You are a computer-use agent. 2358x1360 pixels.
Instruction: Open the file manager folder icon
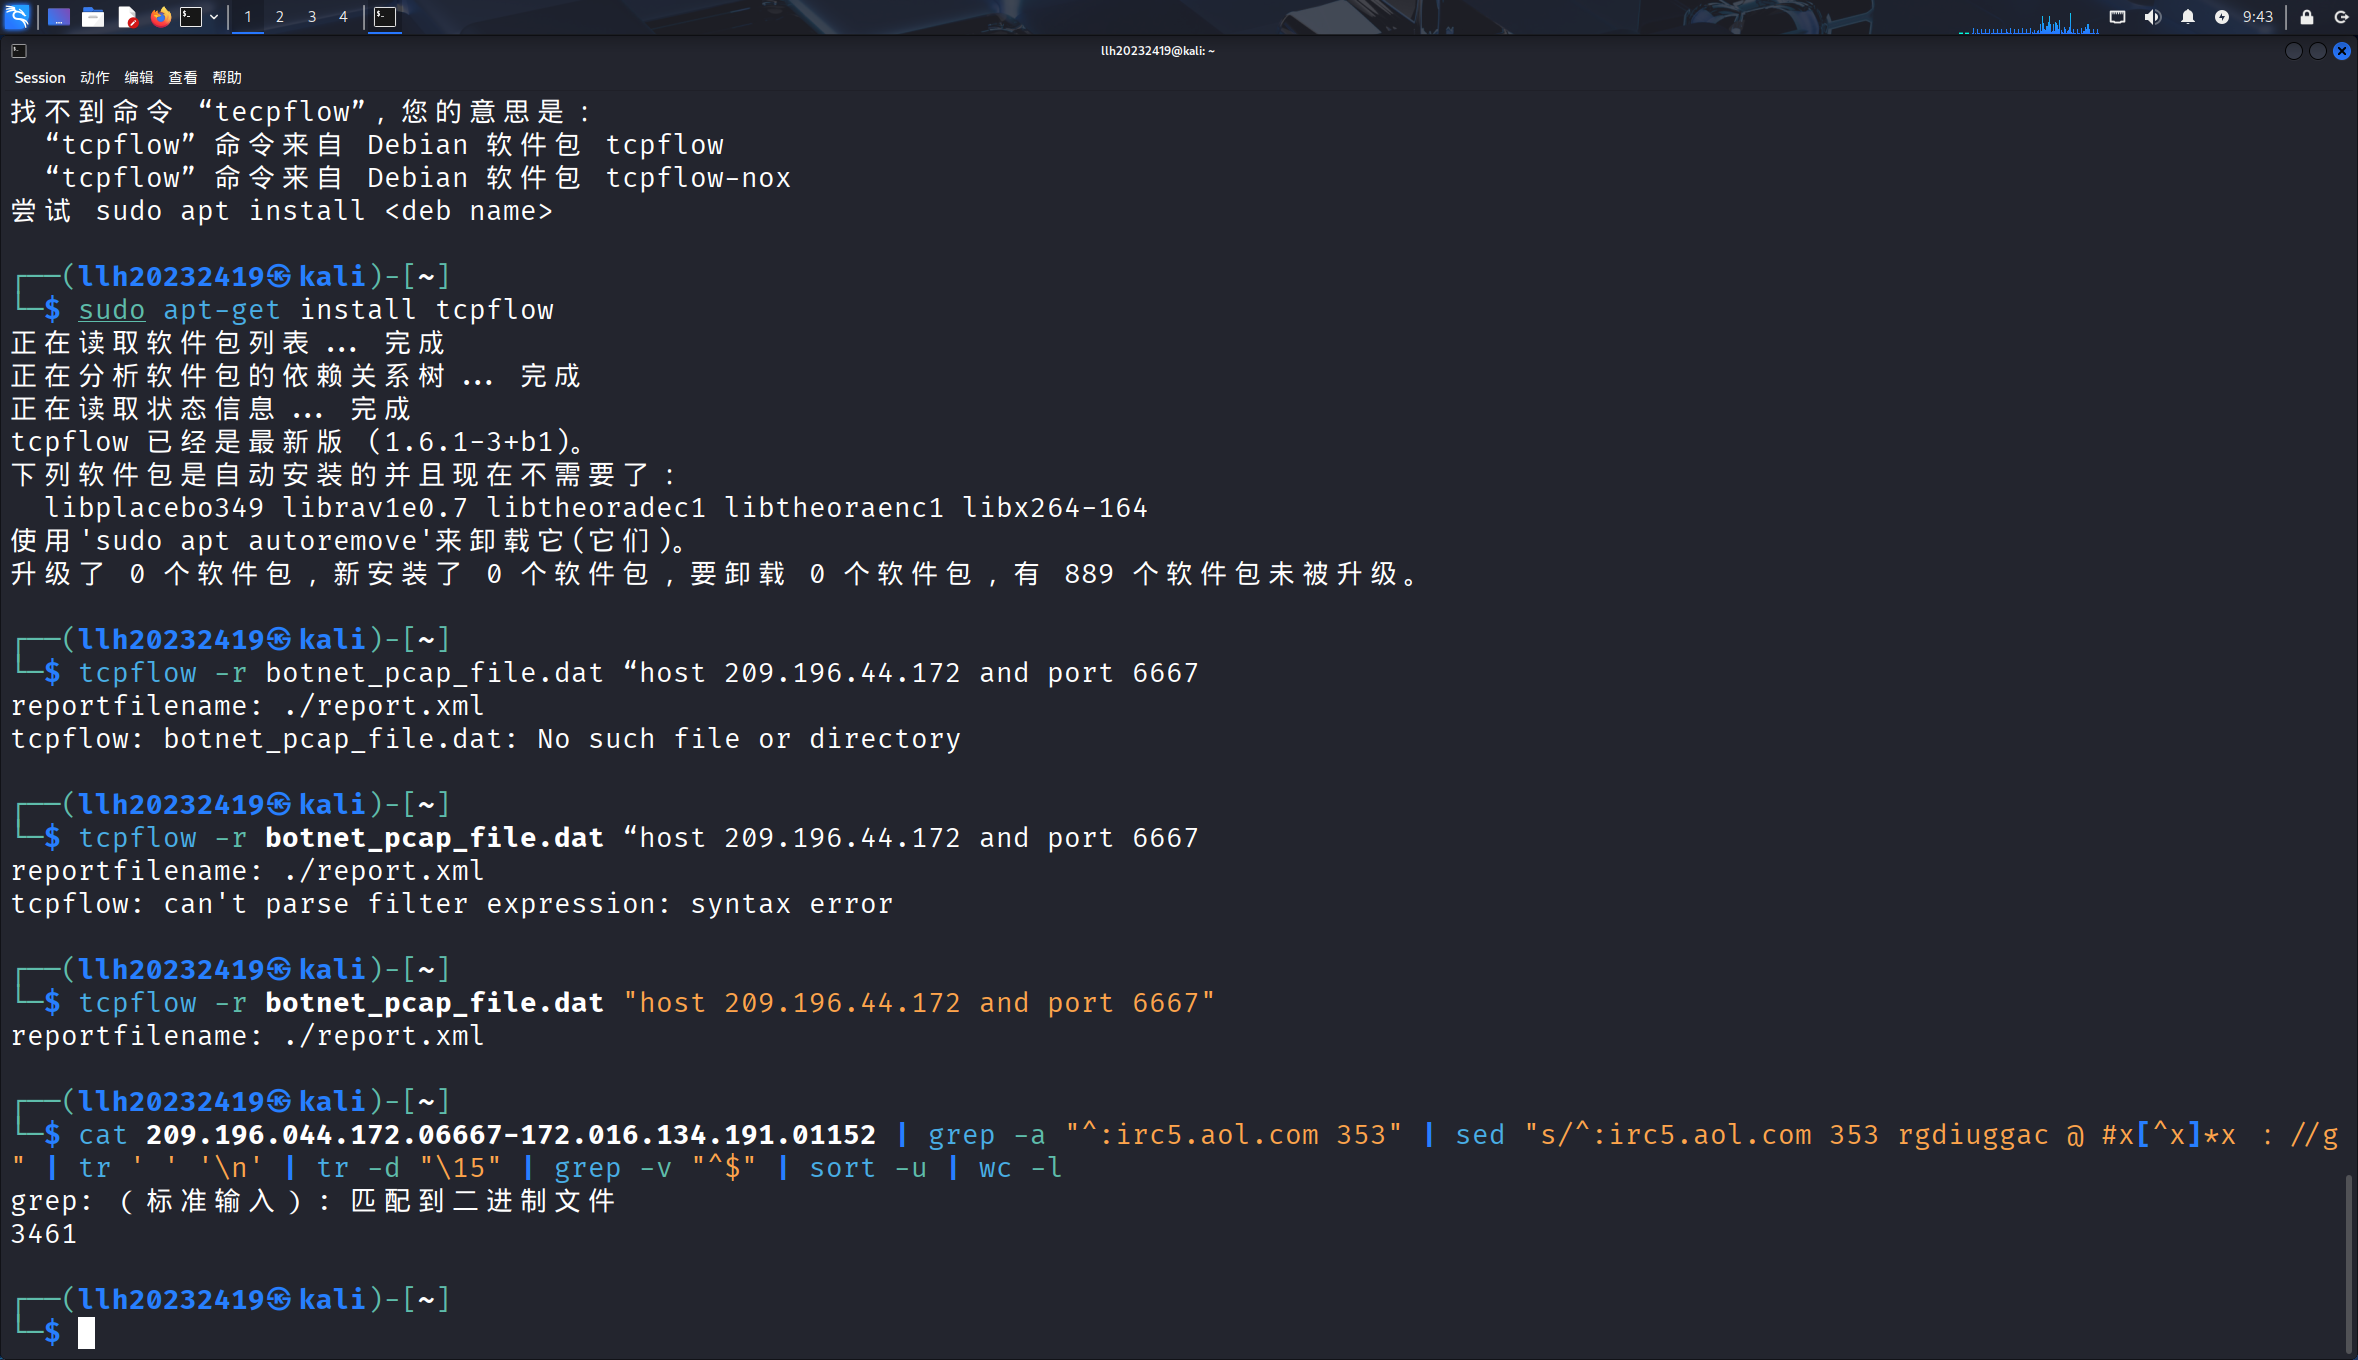pyautogui.click(x=93, y=17)
